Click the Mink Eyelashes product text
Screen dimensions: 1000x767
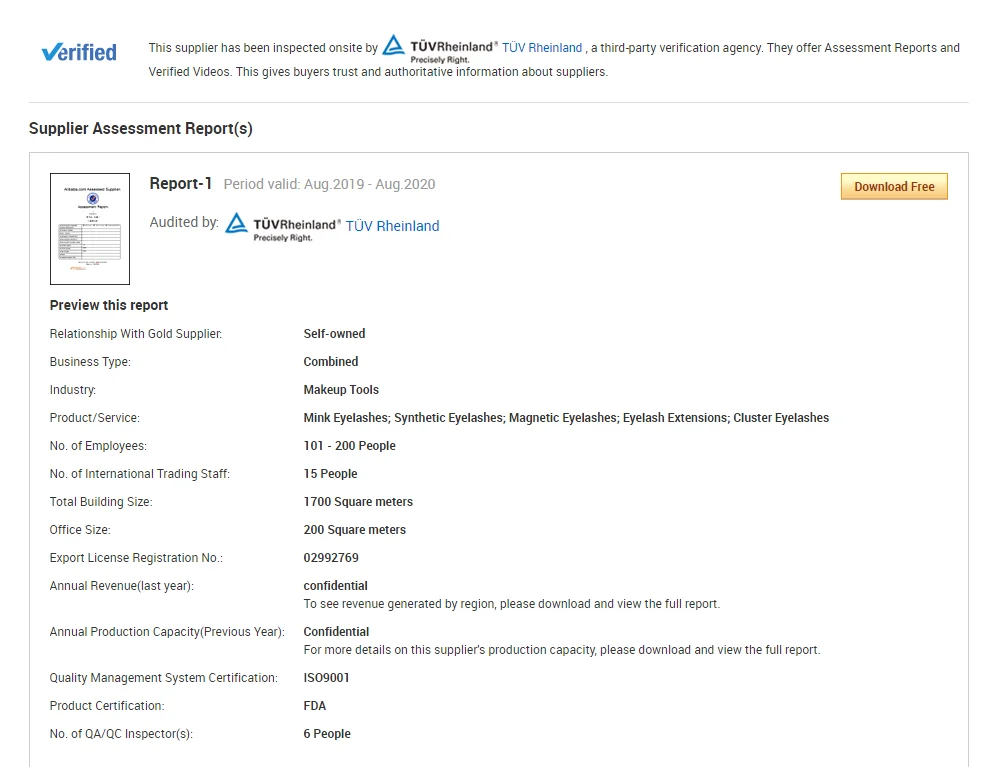[347, 418]
